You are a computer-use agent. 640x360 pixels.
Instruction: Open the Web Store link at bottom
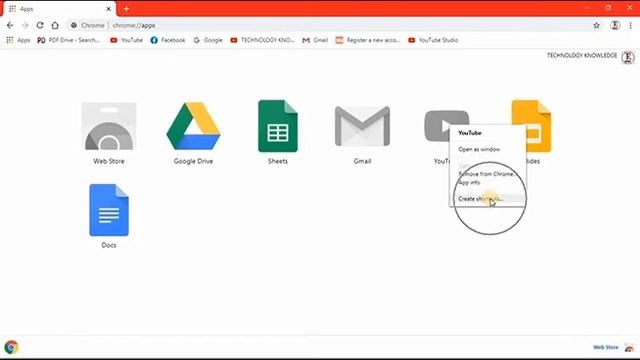point(606,347)
